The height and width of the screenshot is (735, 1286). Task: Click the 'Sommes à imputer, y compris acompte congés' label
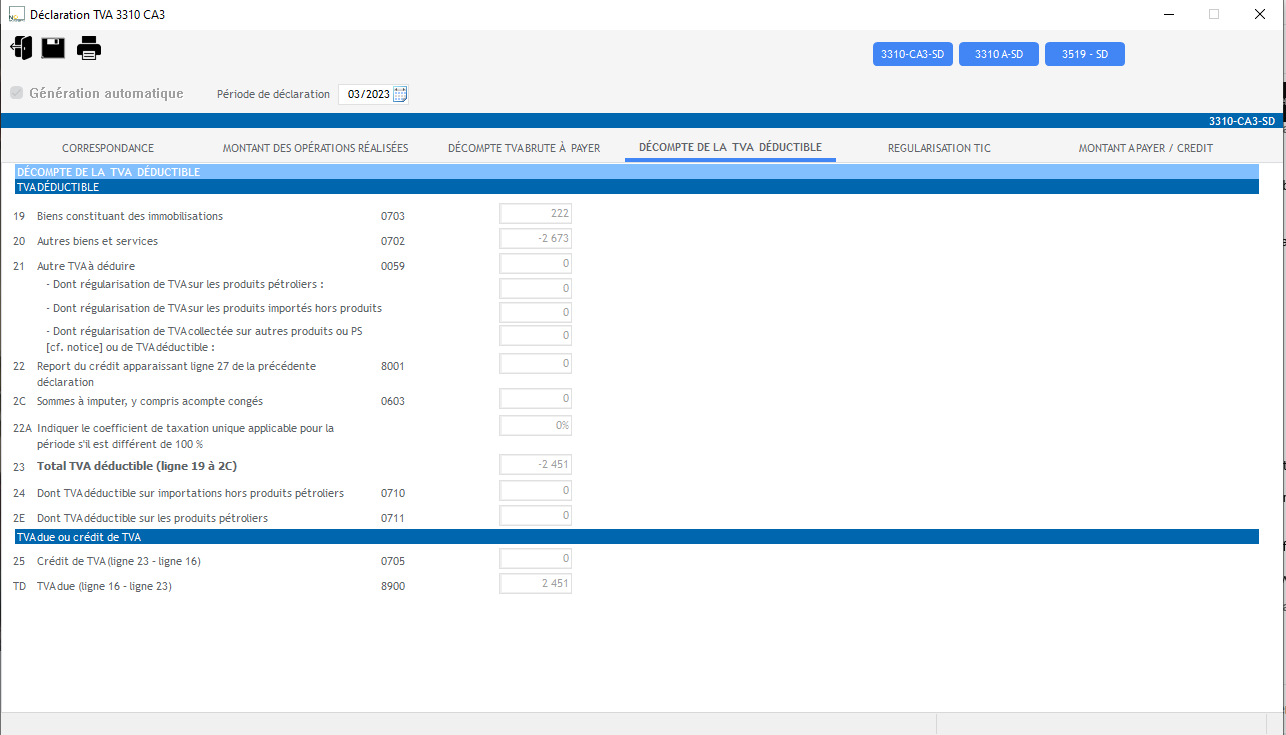(x=150, y=401)
